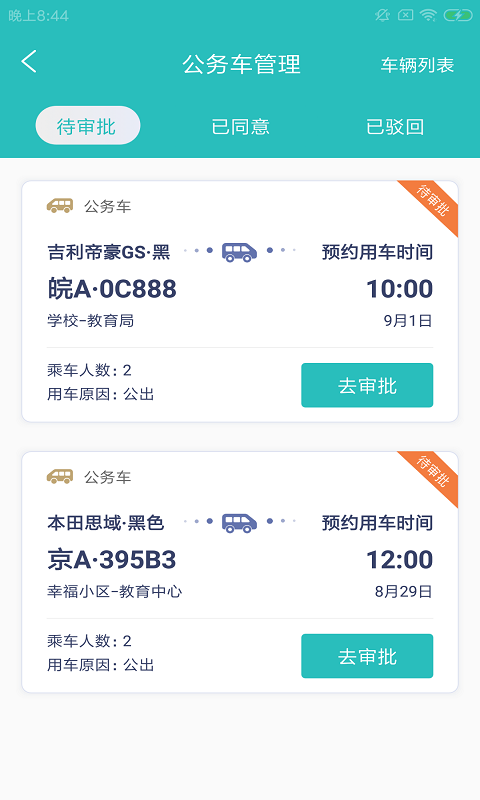Tap blue van icon beside 本田思域
Screen dimensions: 480x800
(239, 522)
